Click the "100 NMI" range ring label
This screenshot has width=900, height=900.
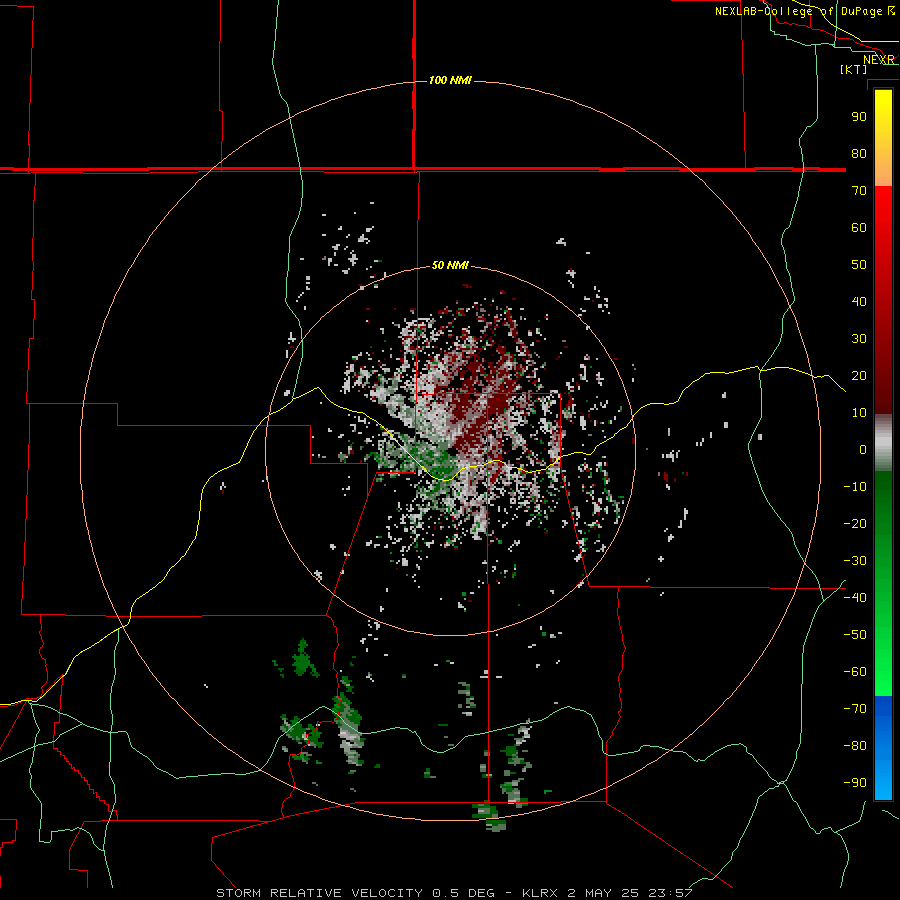pyautogui.click(x=450, y=80)
